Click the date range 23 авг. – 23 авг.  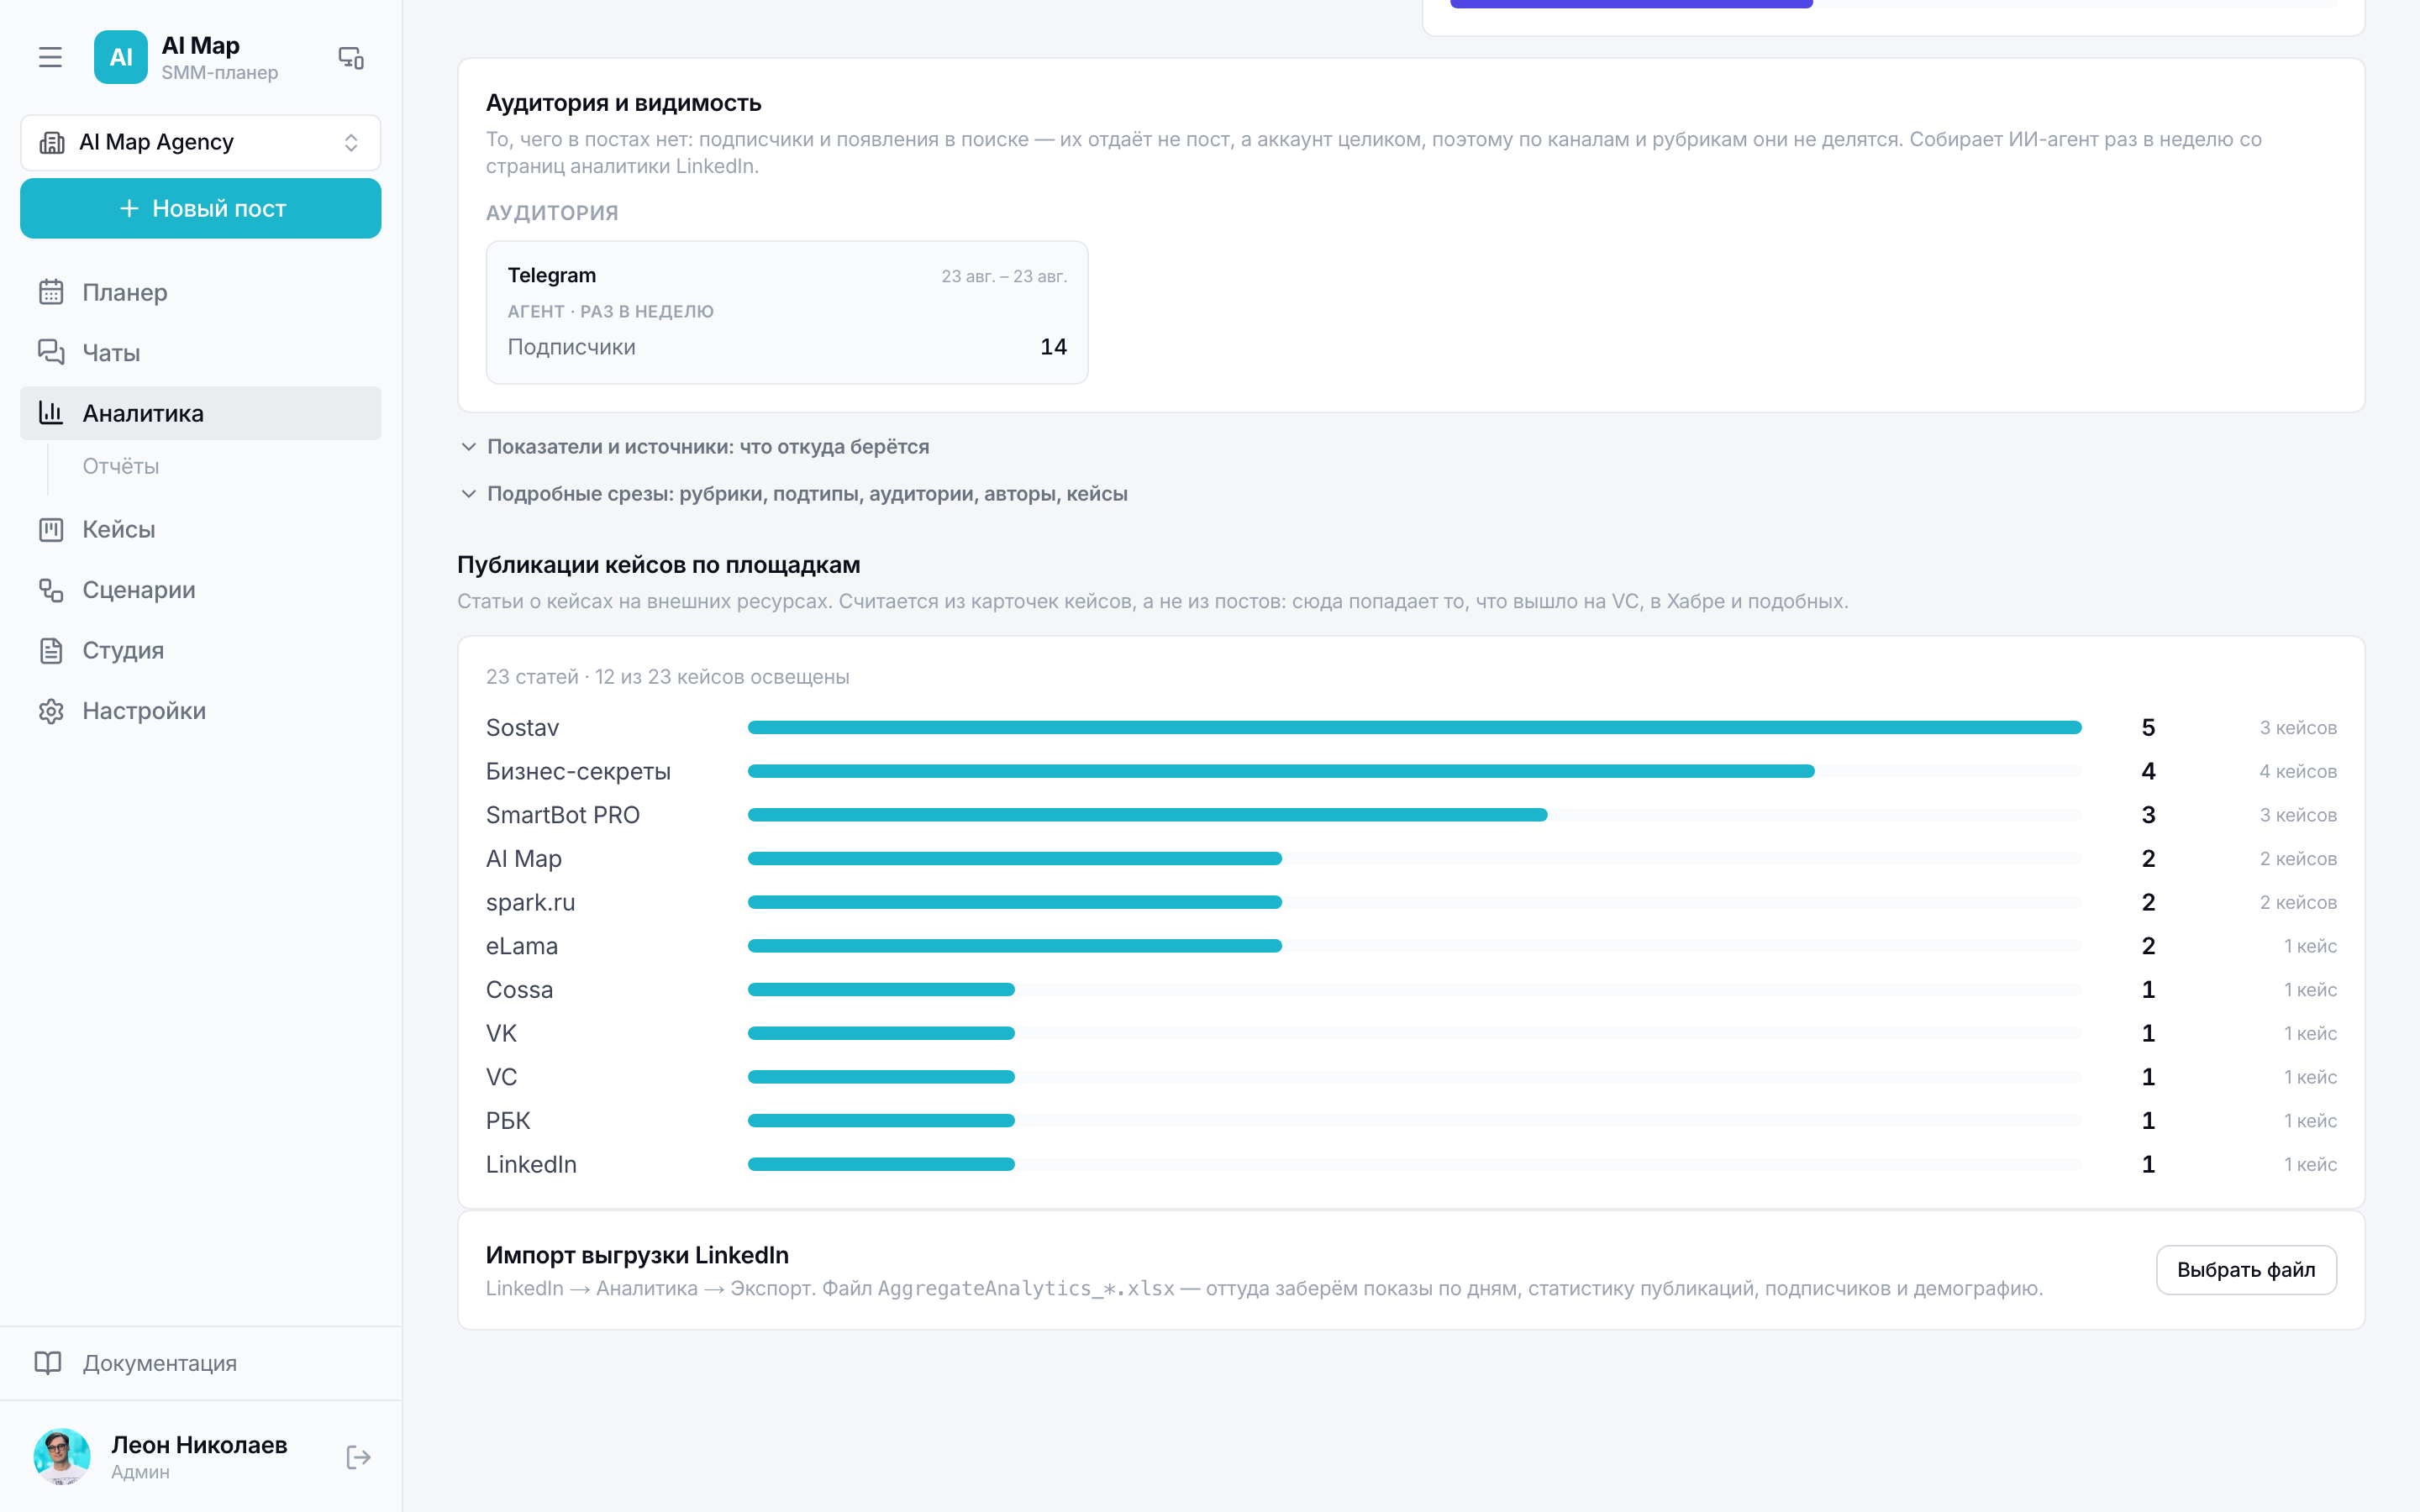pos(1004,276)
